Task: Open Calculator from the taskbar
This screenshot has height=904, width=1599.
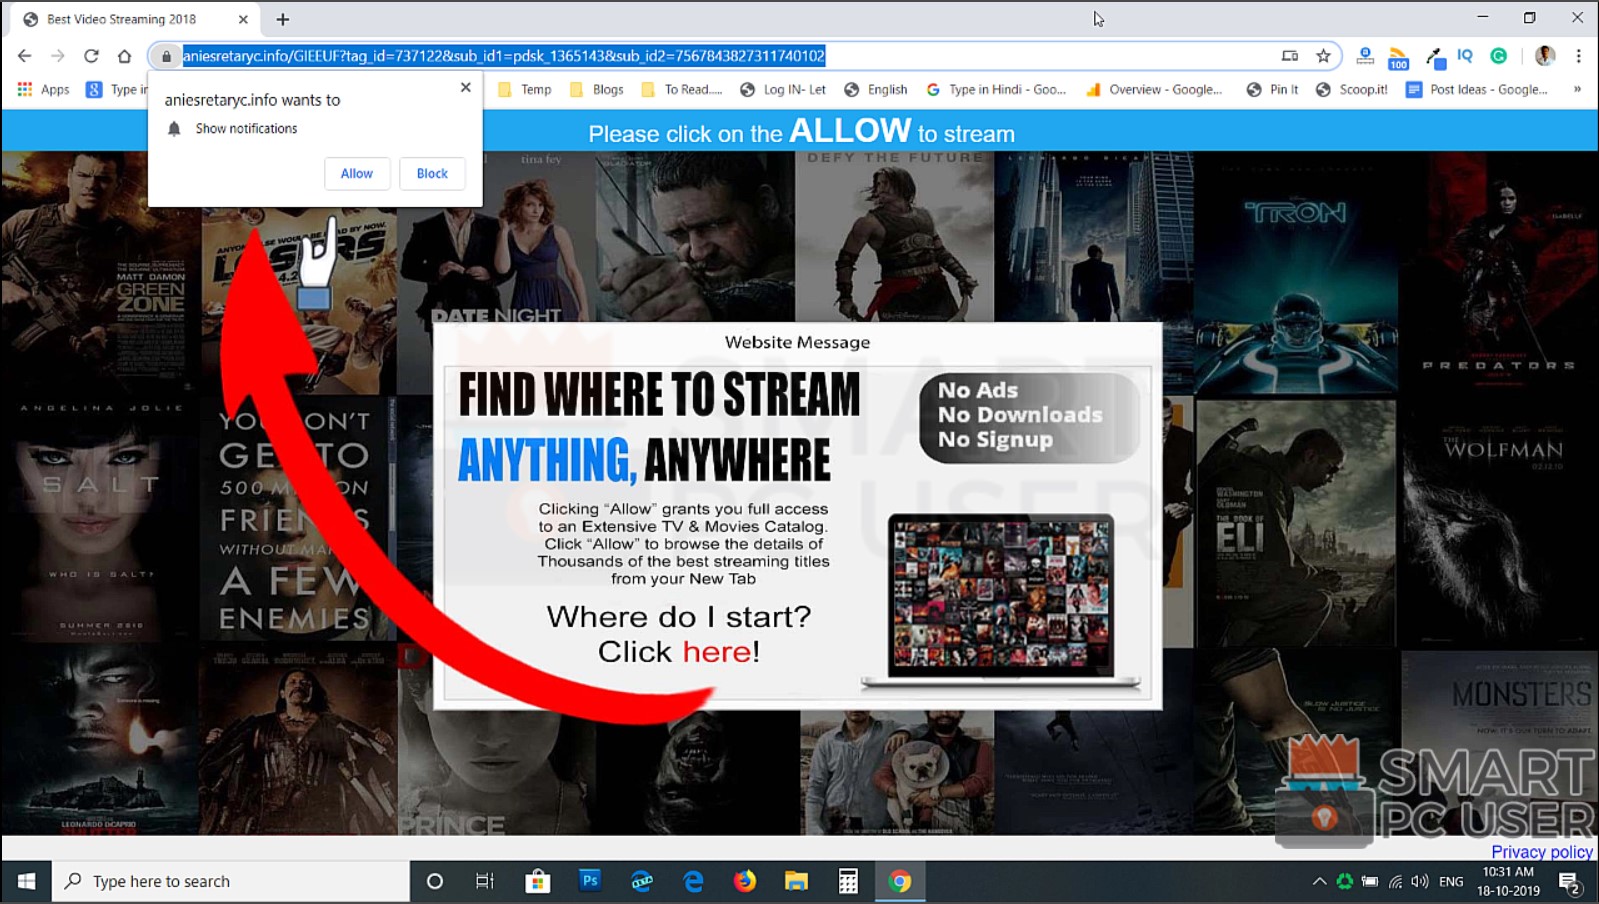Action: [x=848, y=881]
